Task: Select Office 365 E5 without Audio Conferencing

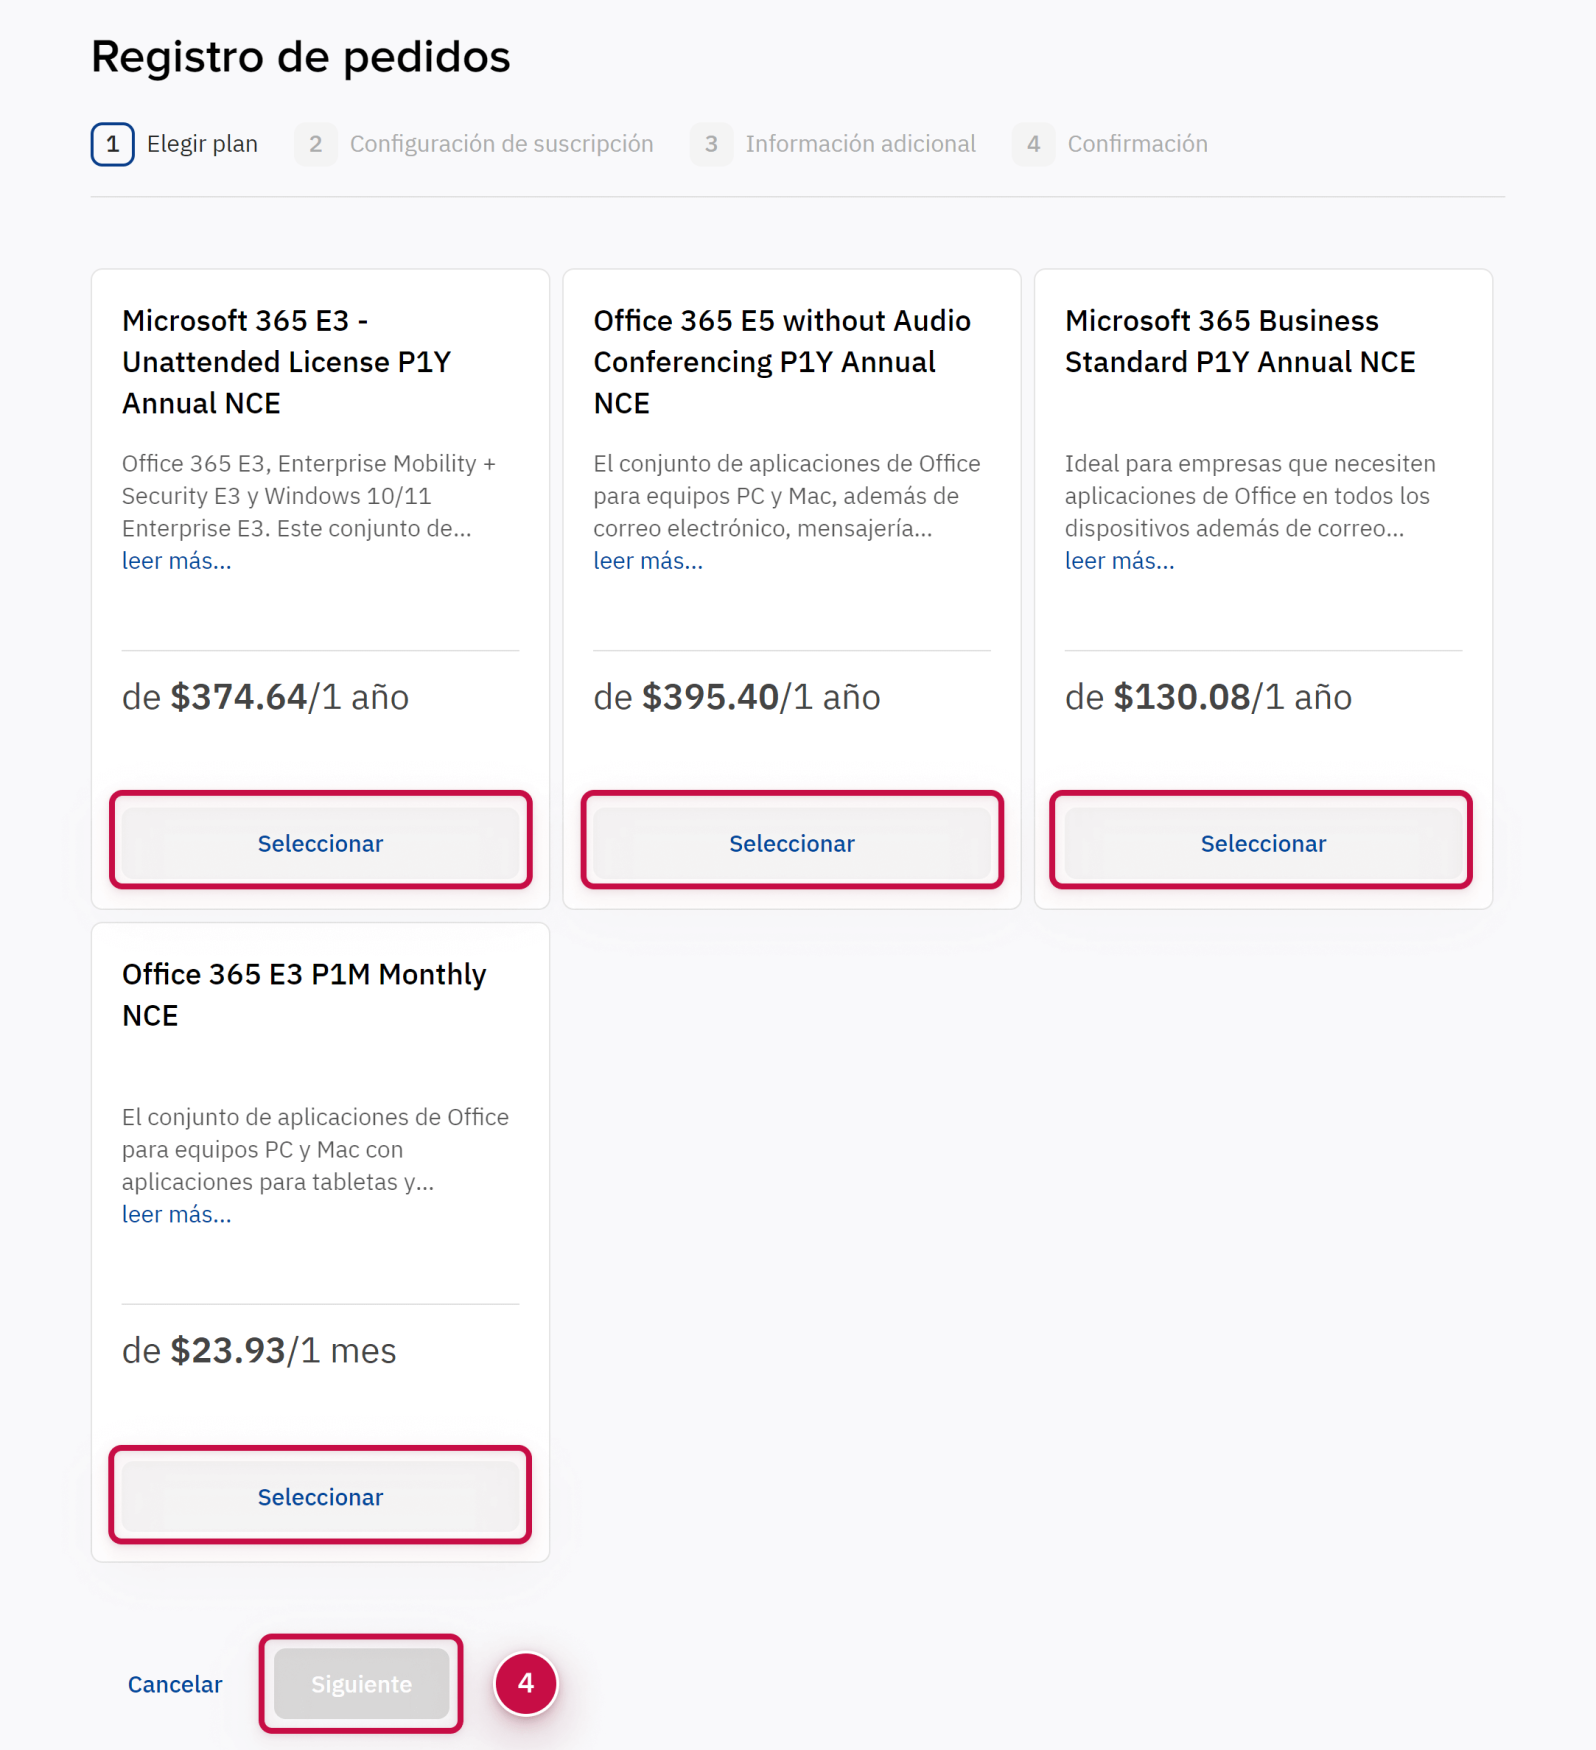Action: [x=791, y=843]
